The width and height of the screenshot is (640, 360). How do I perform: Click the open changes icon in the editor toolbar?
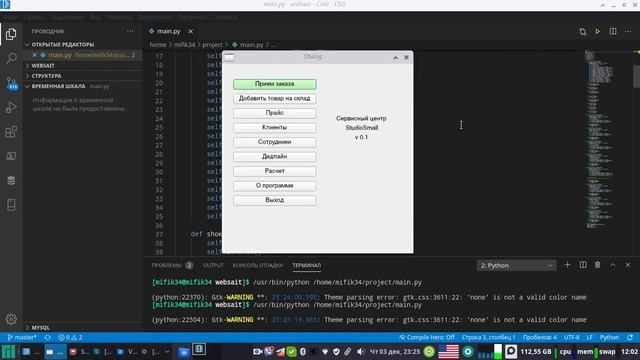point(582,31)
